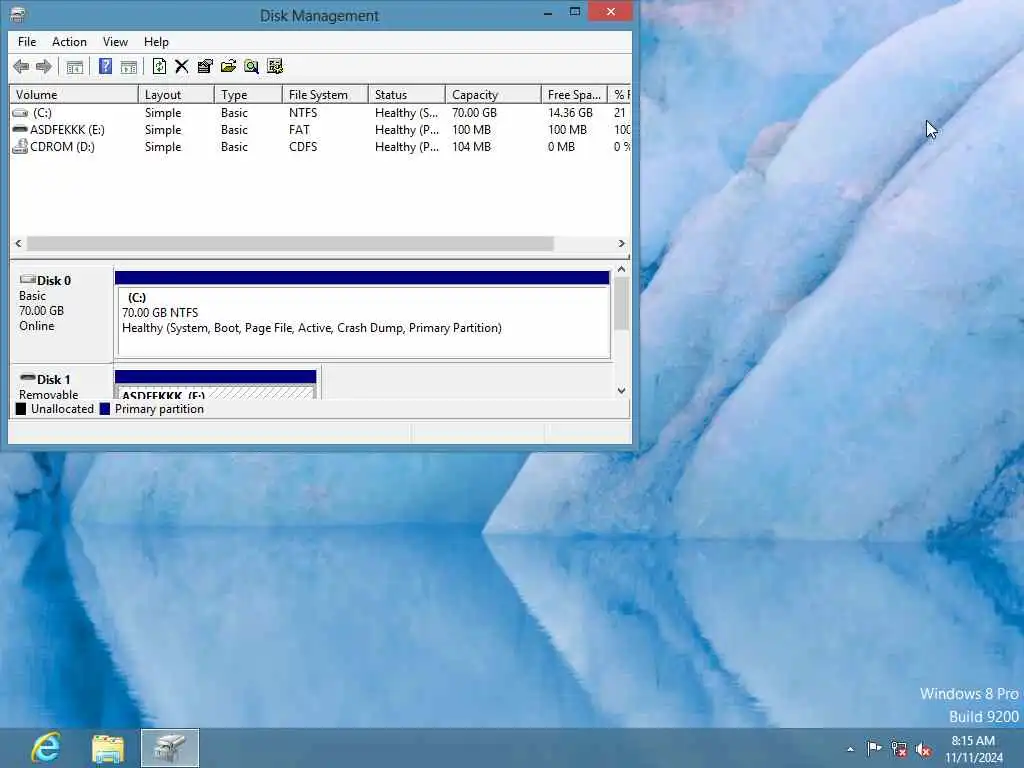Click the Disk 1 Removable label panel
The height and width of the screenshot is (768, 1024).
click(x=61, y=382)
